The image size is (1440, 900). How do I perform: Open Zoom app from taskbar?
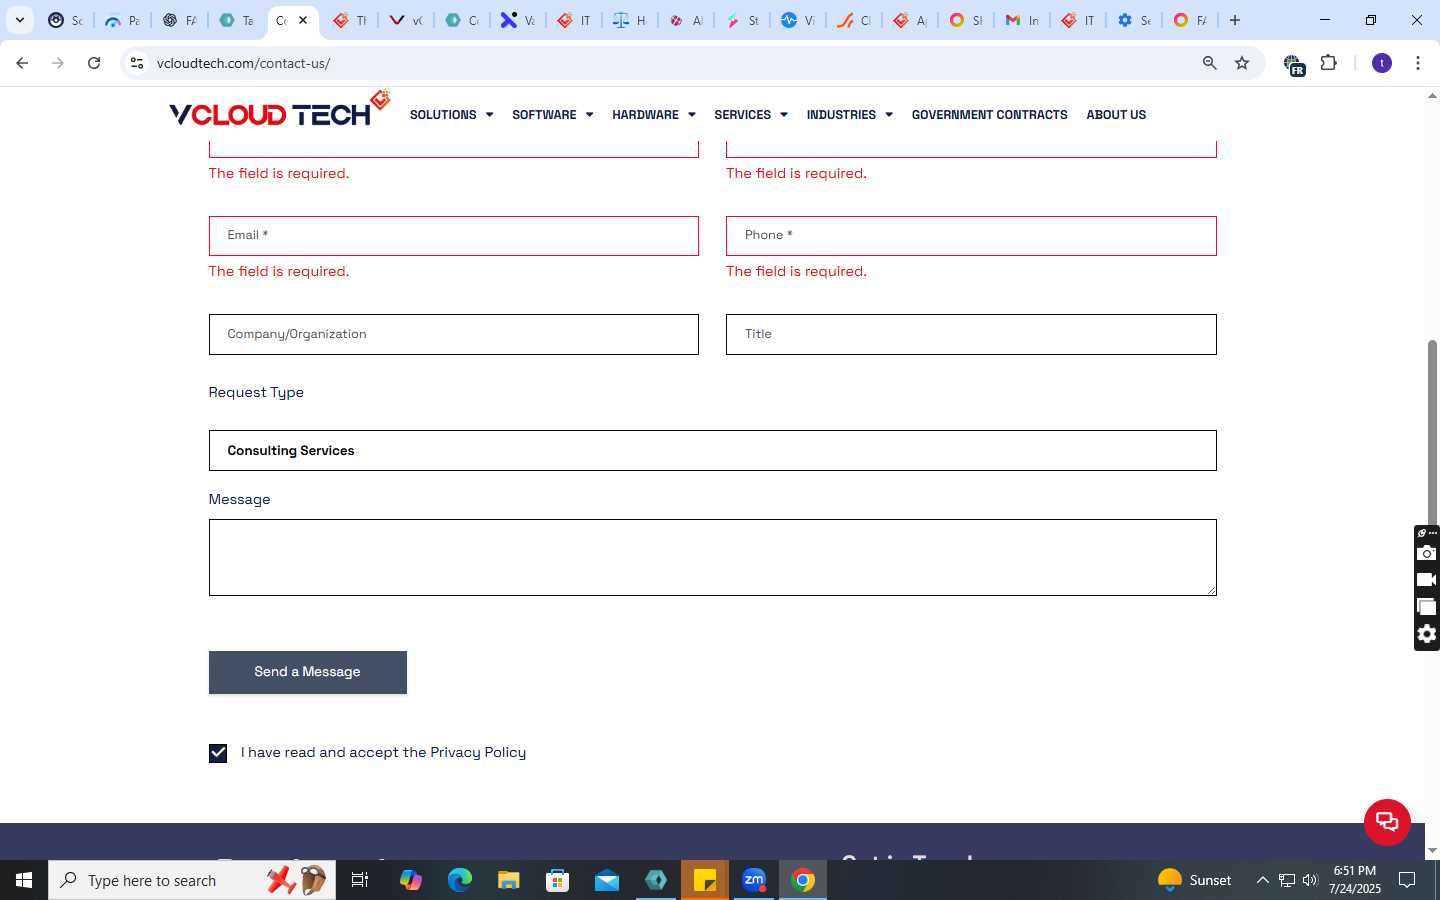[x=754, y=880]
